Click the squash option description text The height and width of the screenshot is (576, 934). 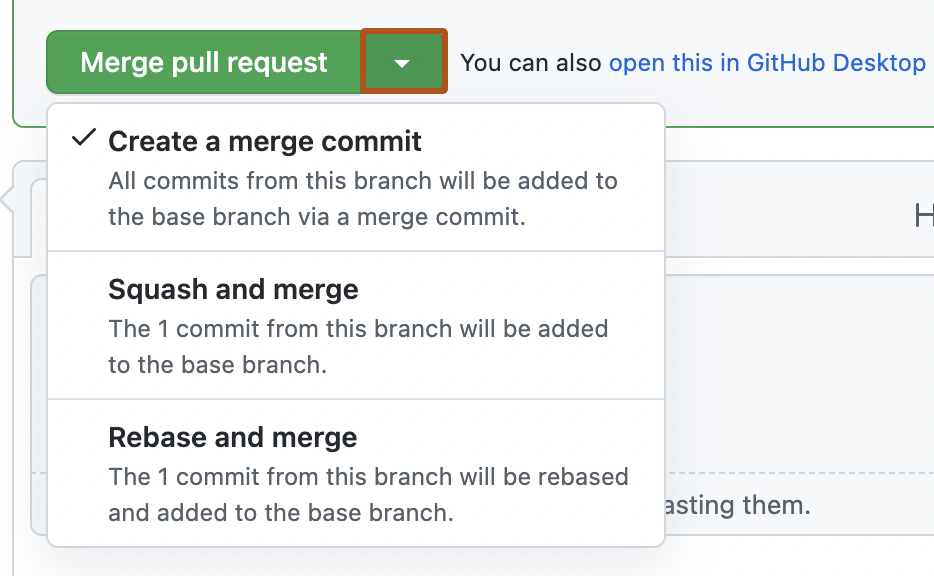pyautogui.click(x=358, y=347)
